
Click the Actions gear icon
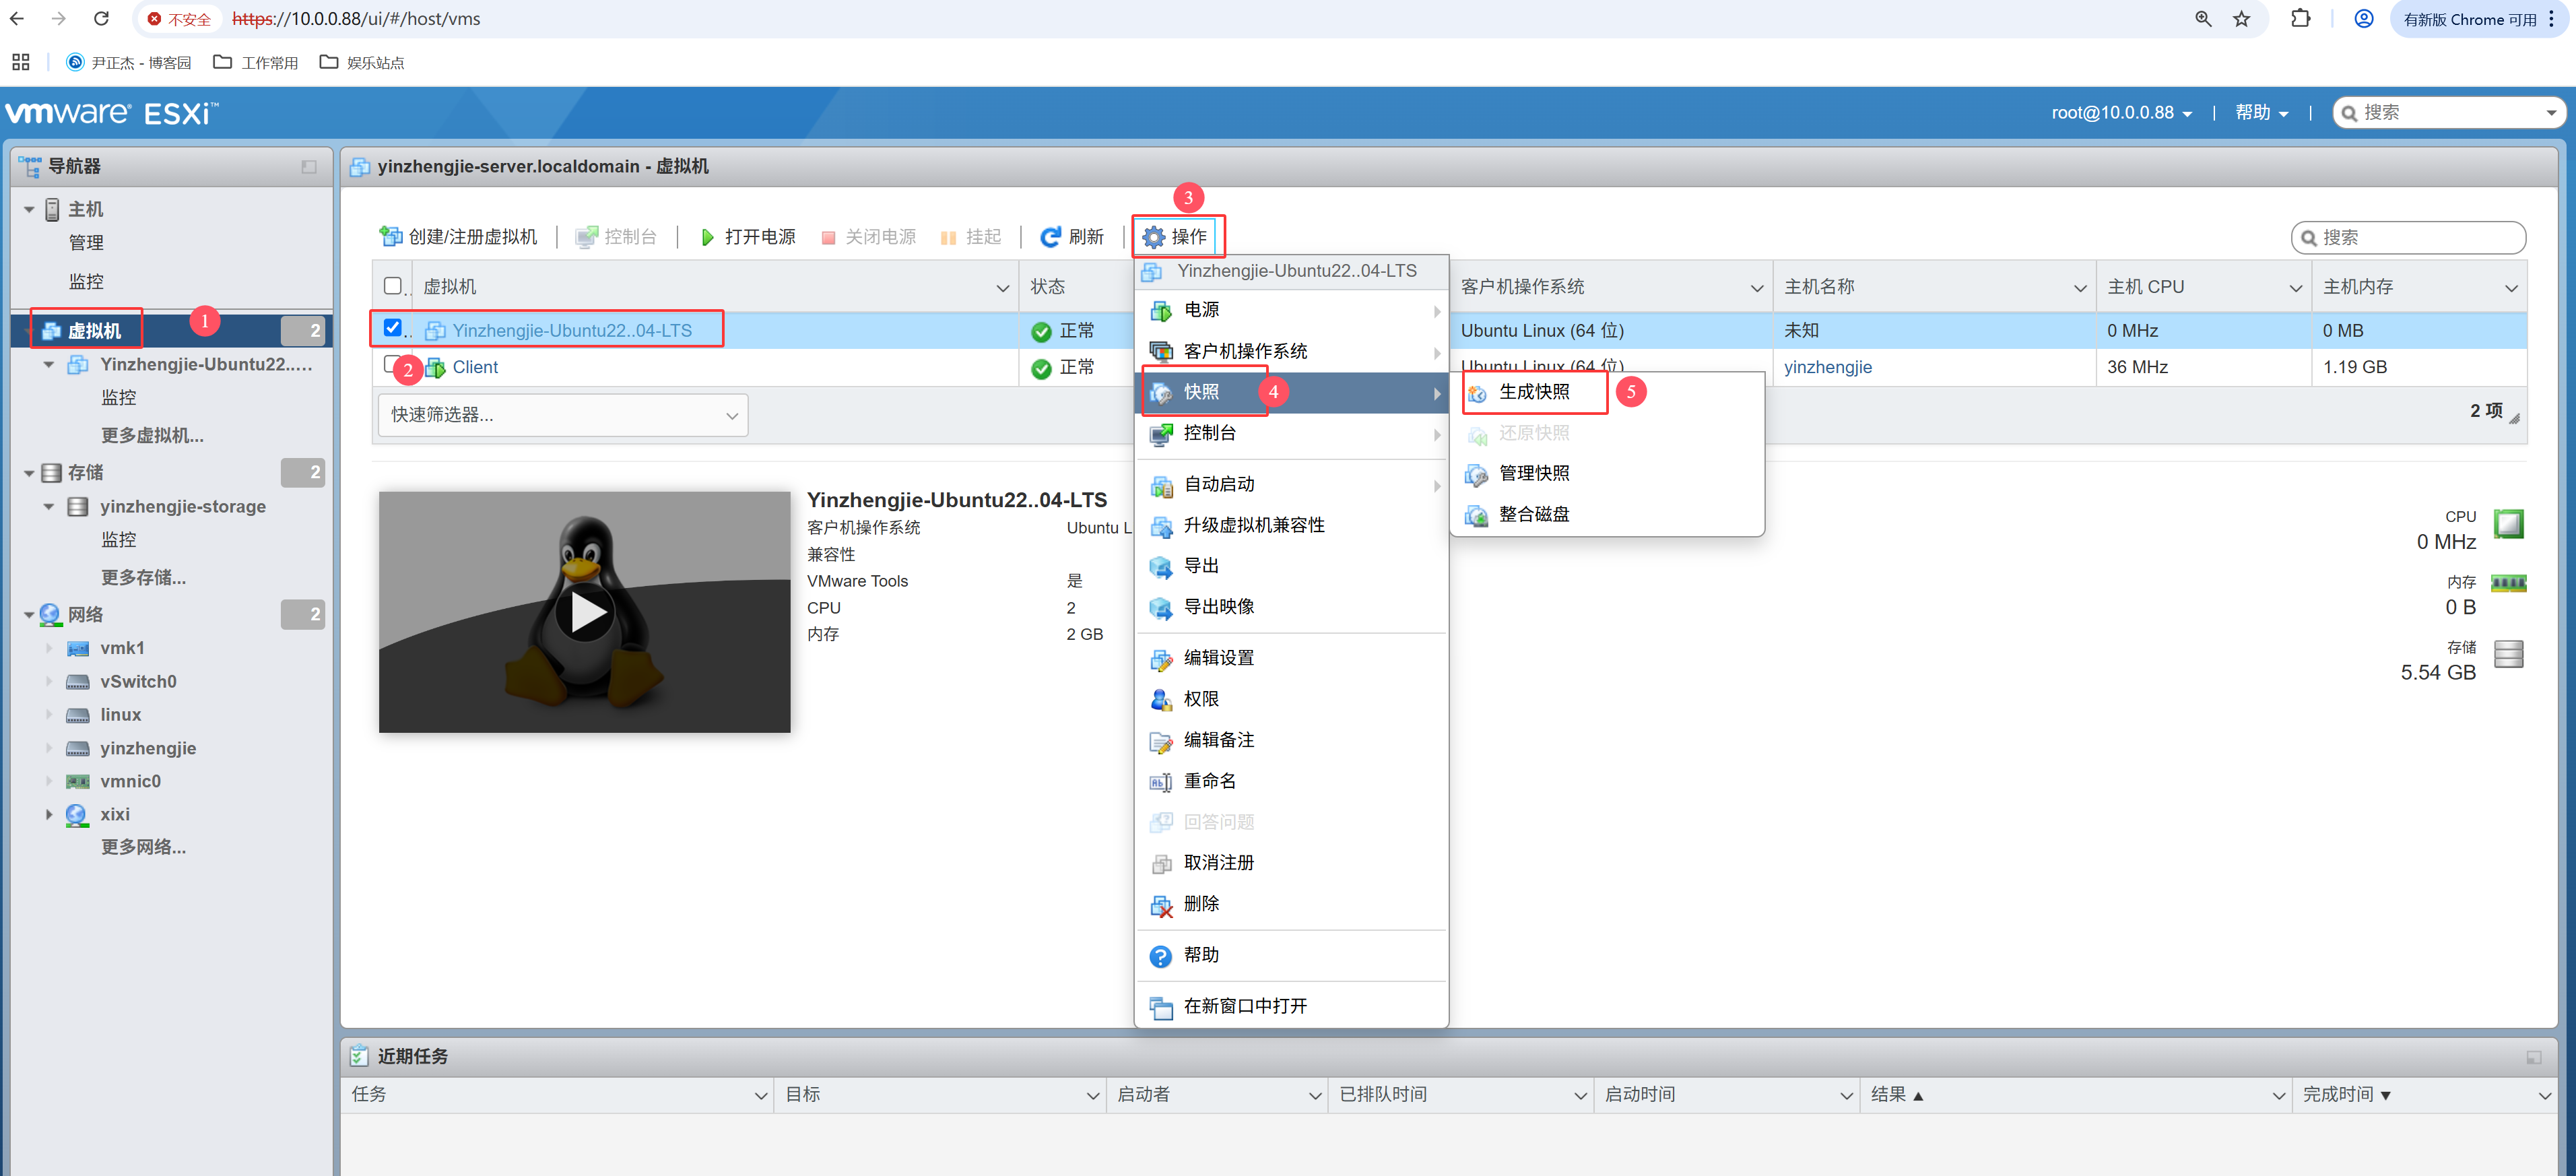click(1153, 237)
